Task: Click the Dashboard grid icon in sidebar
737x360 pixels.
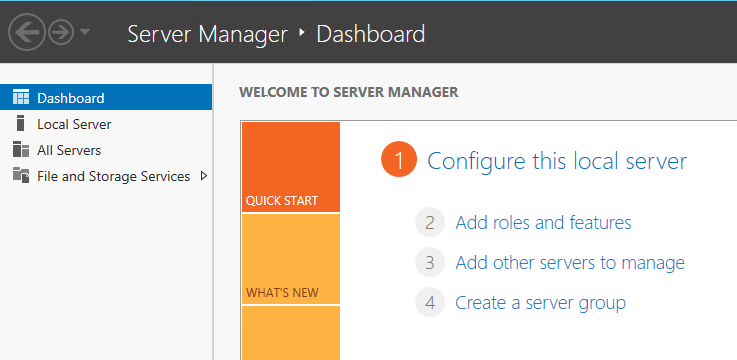Action: [x=21, y=97]
